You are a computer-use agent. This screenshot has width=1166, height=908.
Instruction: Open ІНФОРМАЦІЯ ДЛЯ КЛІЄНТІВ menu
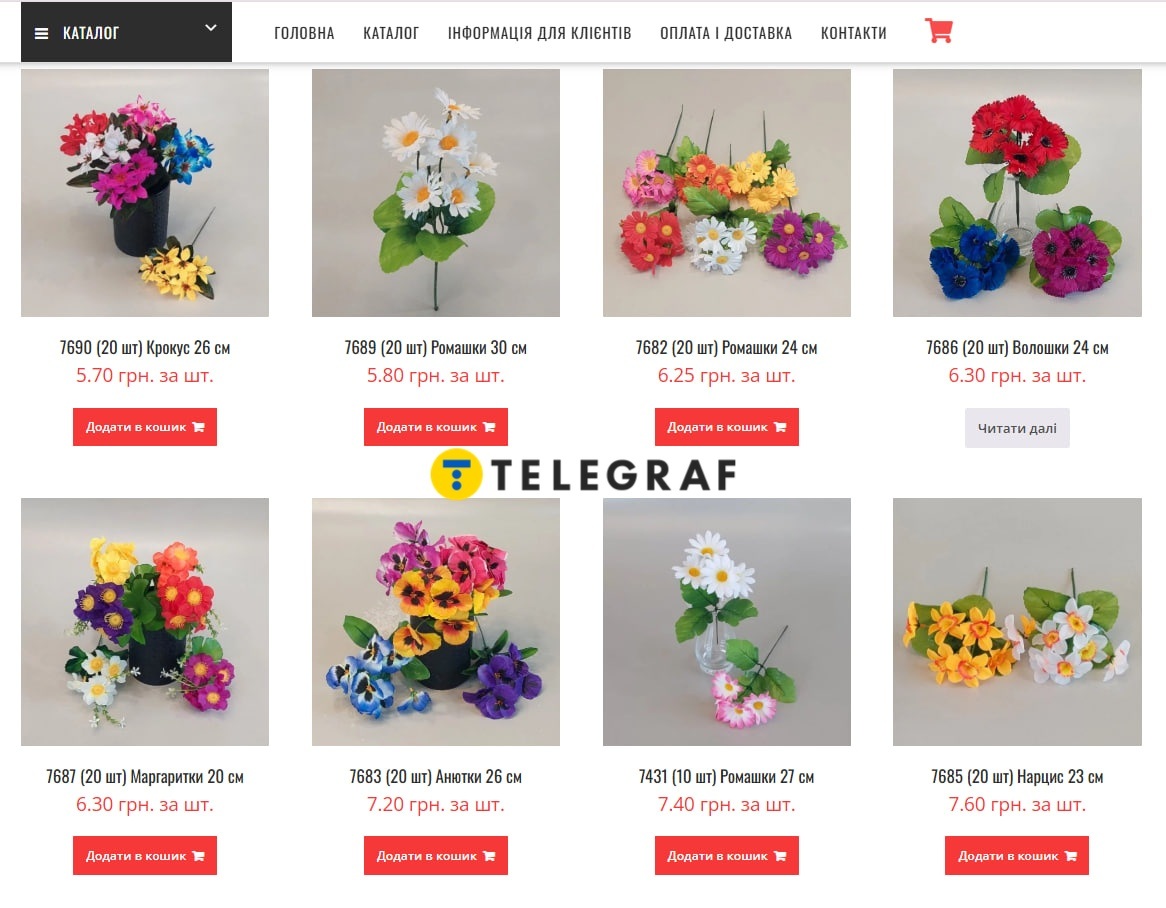[539, 33]
